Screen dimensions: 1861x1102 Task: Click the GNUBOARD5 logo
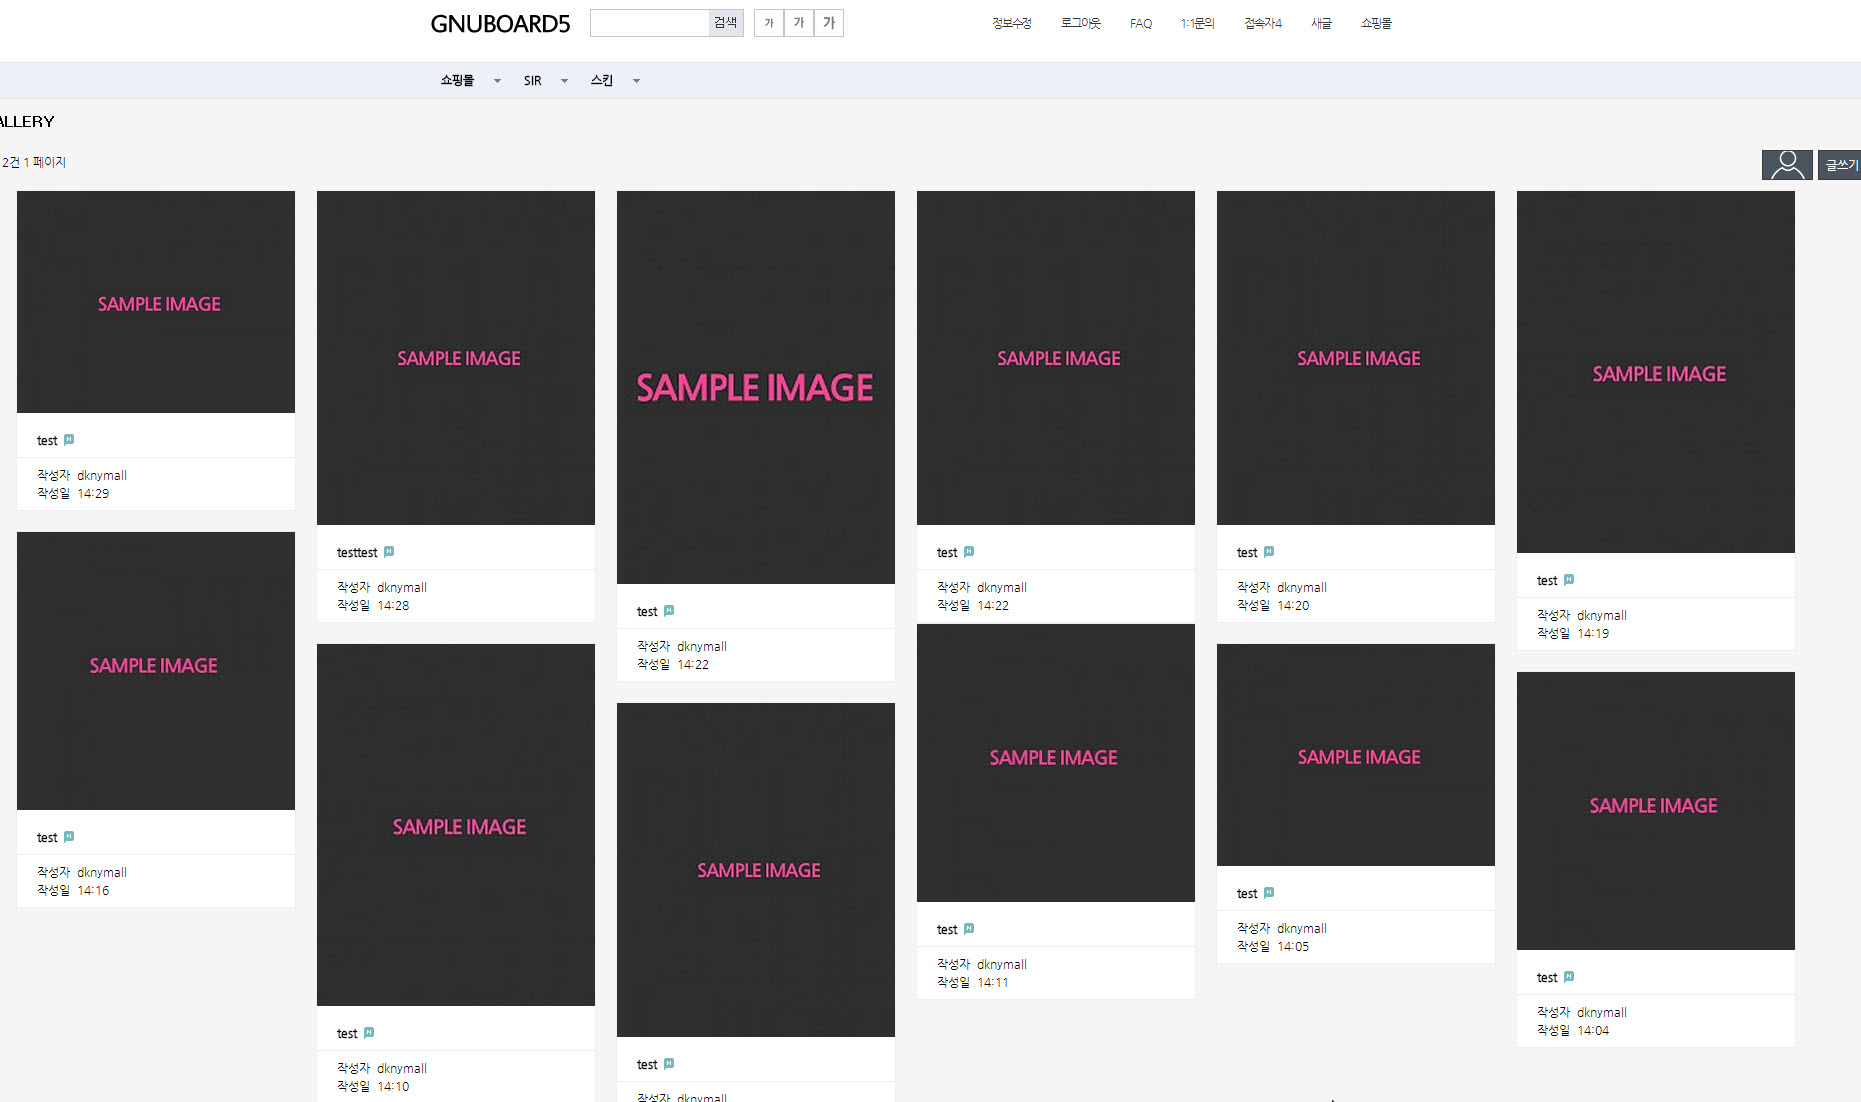(x=500, y=24)
